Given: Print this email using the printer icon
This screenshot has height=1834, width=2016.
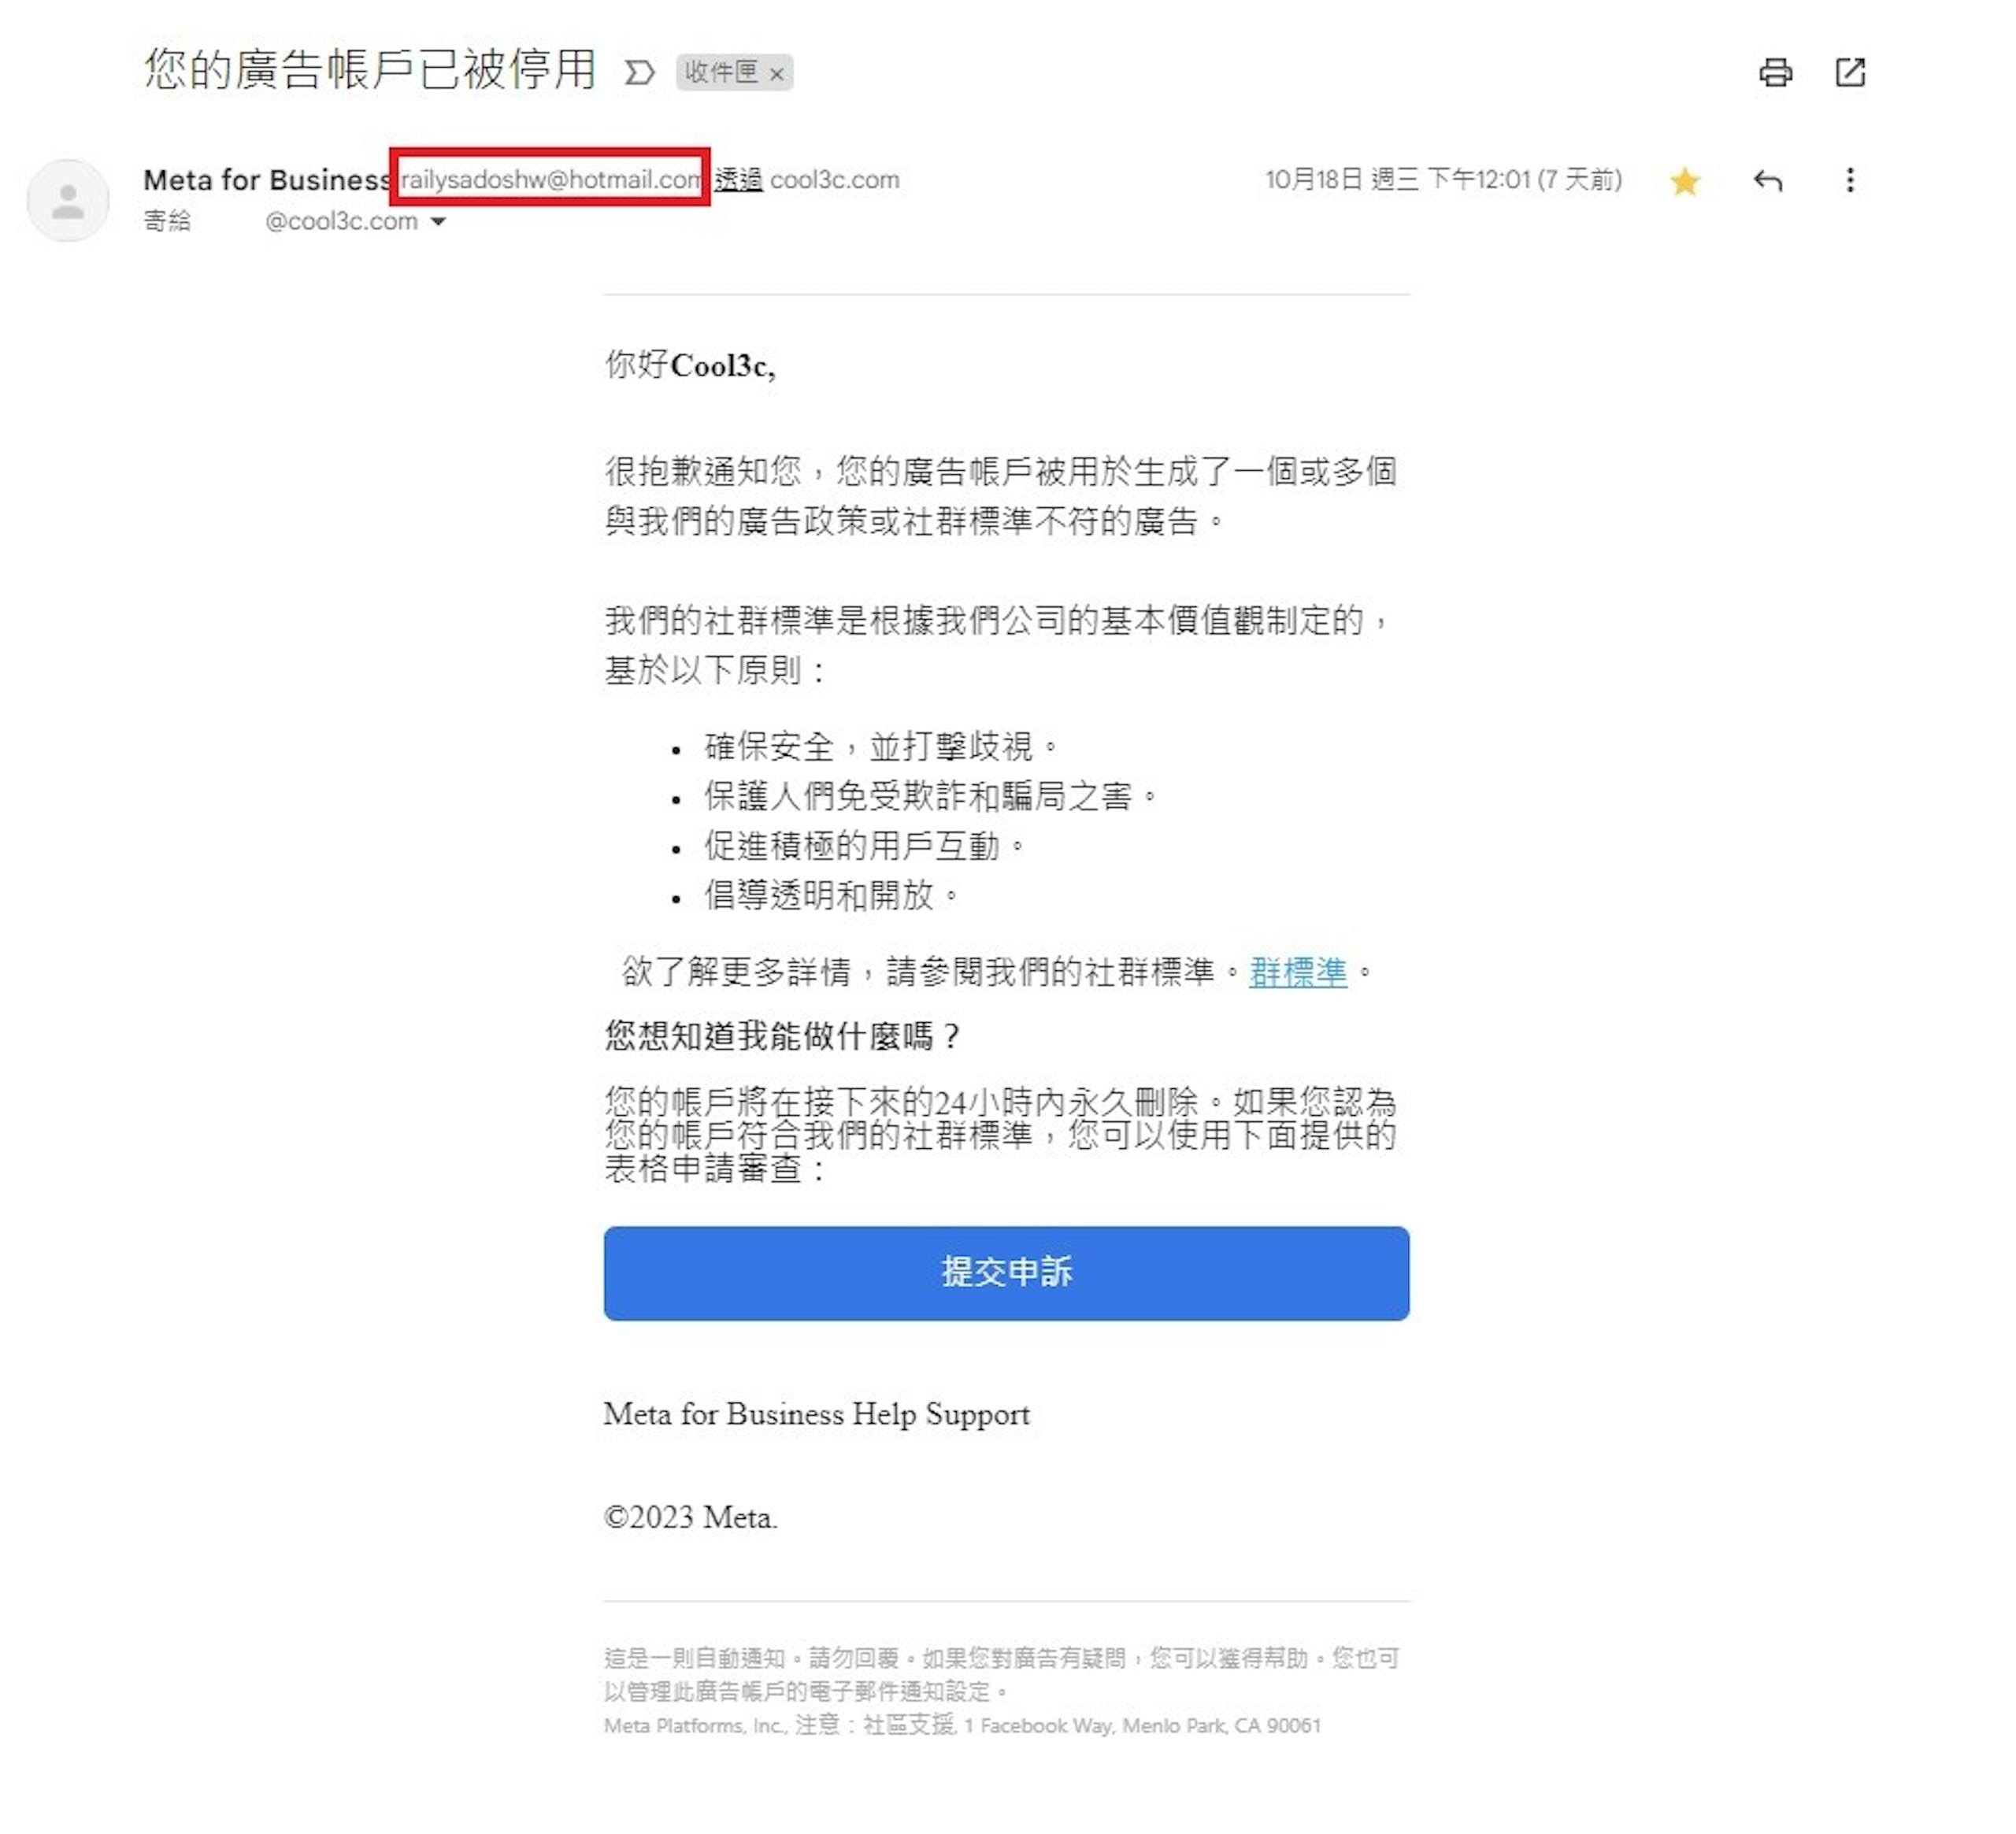Looking at the screenshot, I should click(x=1775, y=72).
